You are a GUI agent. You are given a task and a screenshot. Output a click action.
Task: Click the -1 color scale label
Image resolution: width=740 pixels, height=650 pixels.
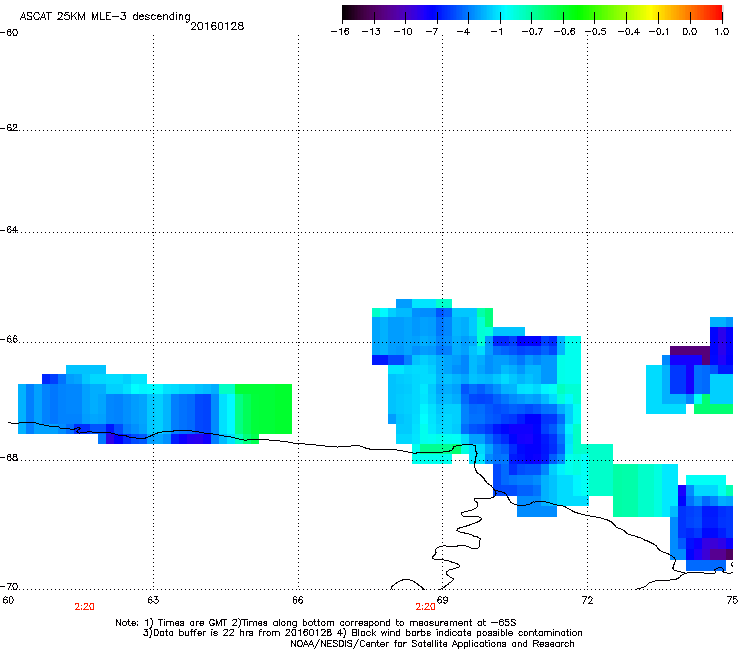point(496,32)
